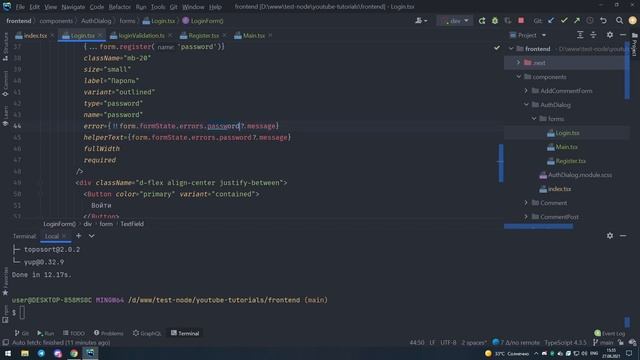This screenshot has height=360, width=640.
Task: Update project from Git (blue arrow)
Action: [551, 20]
